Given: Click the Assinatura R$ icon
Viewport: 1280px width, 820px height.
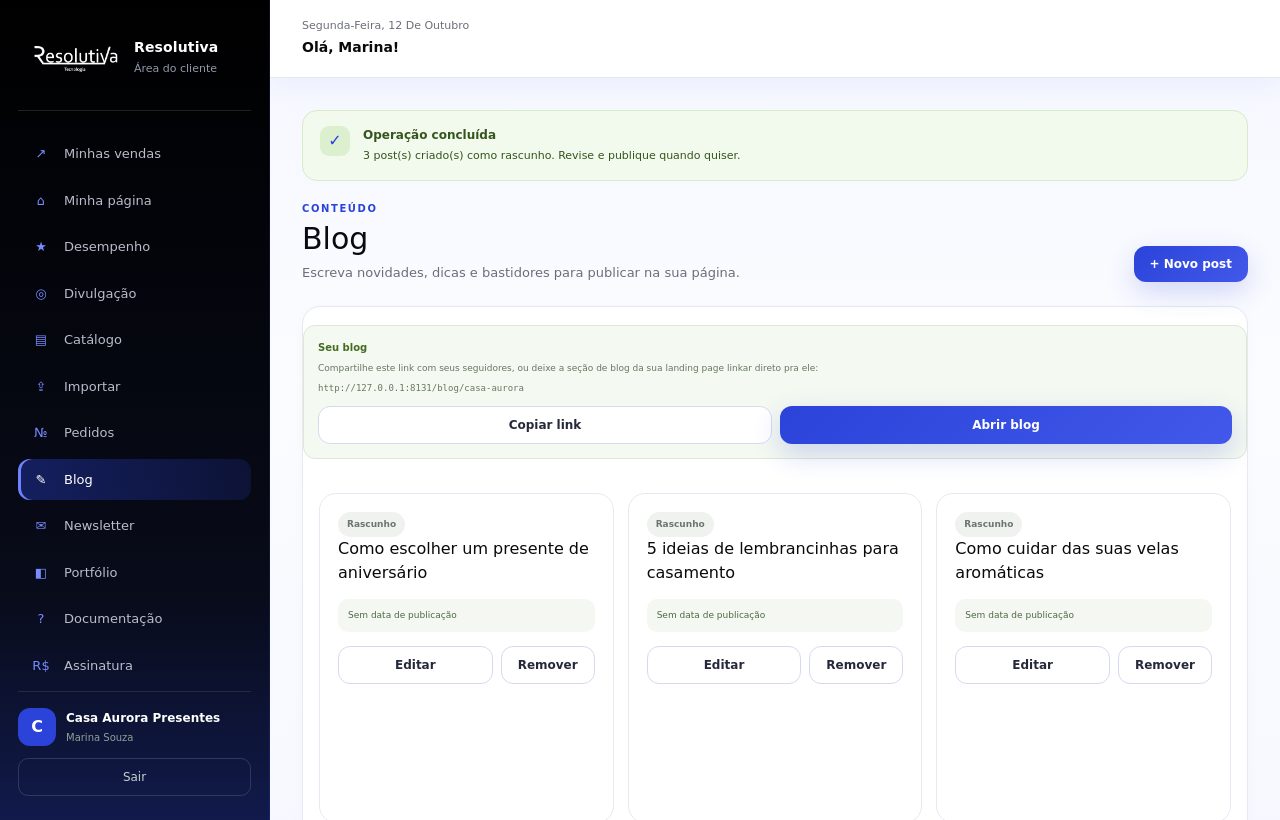Looking at the screenshot, I should (x=41, y=666).
